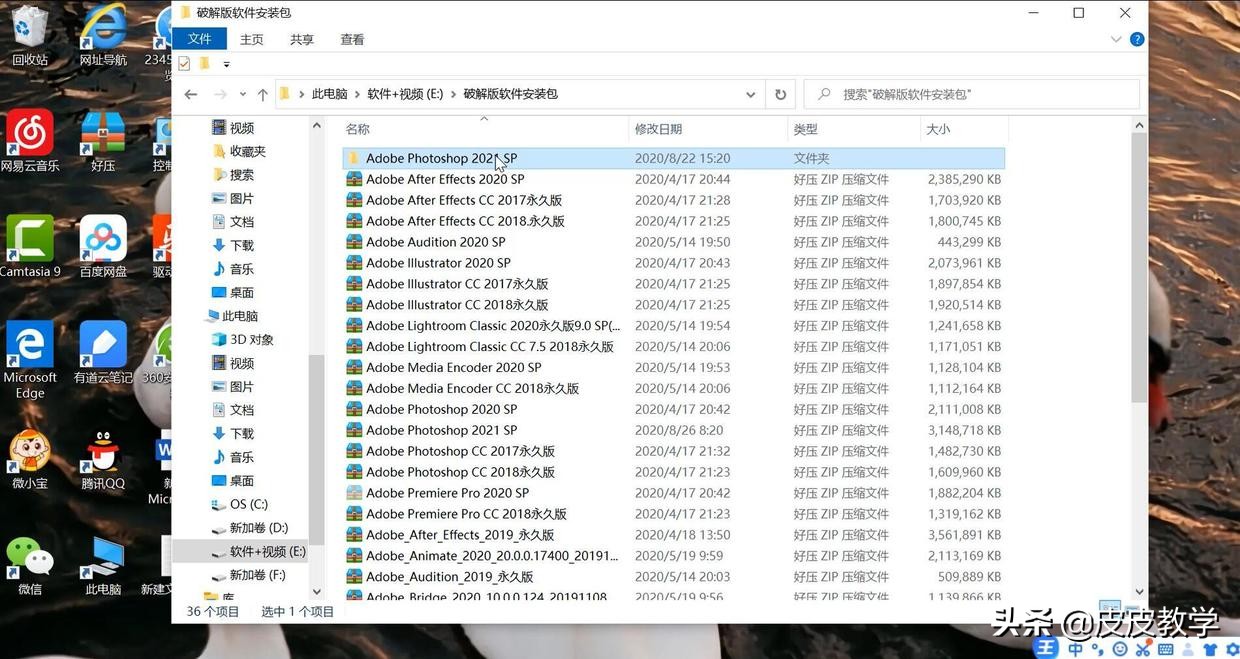
Task: Open the Internet Explorer 网址导航 icon
Action: [x=103, y=35]
